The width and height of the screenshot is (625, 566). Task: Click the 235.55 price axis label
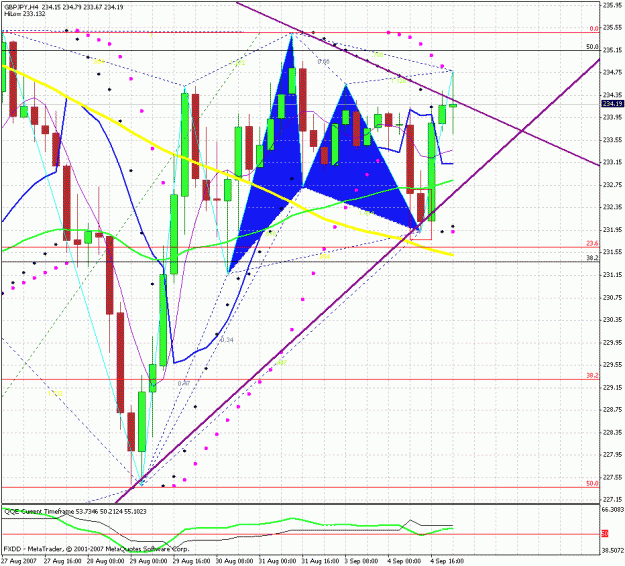[x=613, y=28]
